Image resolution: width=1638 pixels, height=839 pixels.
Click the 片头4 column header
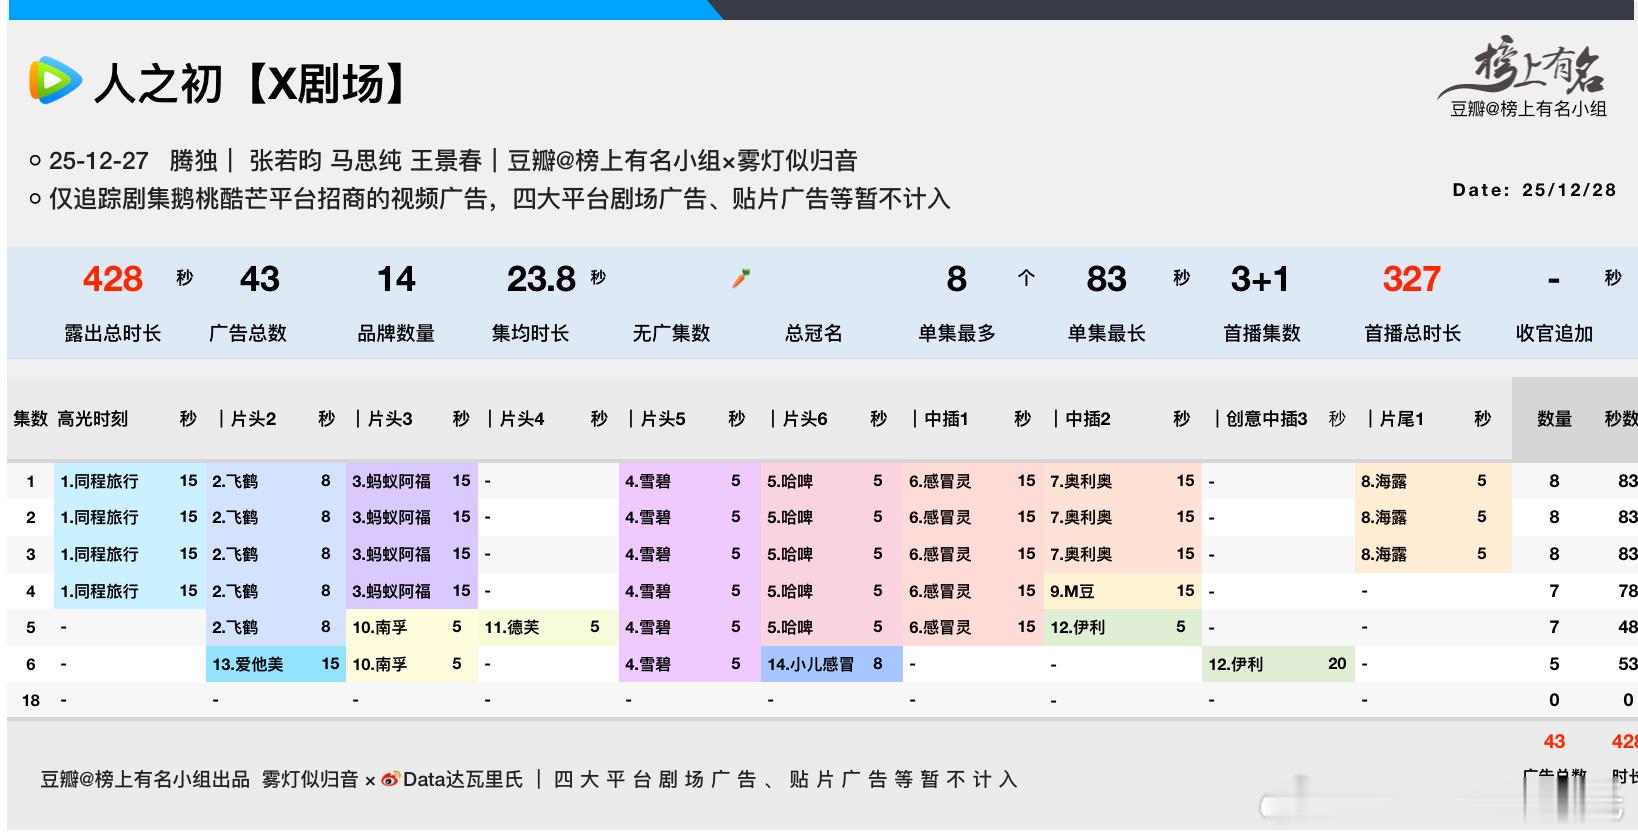(522, 419)
